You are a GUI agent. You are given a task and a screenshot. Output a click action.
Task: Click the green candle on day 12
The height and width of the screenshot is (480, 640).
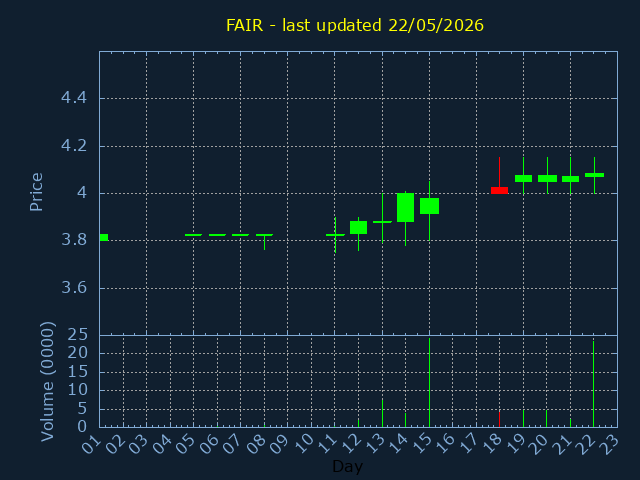point(358,227)
